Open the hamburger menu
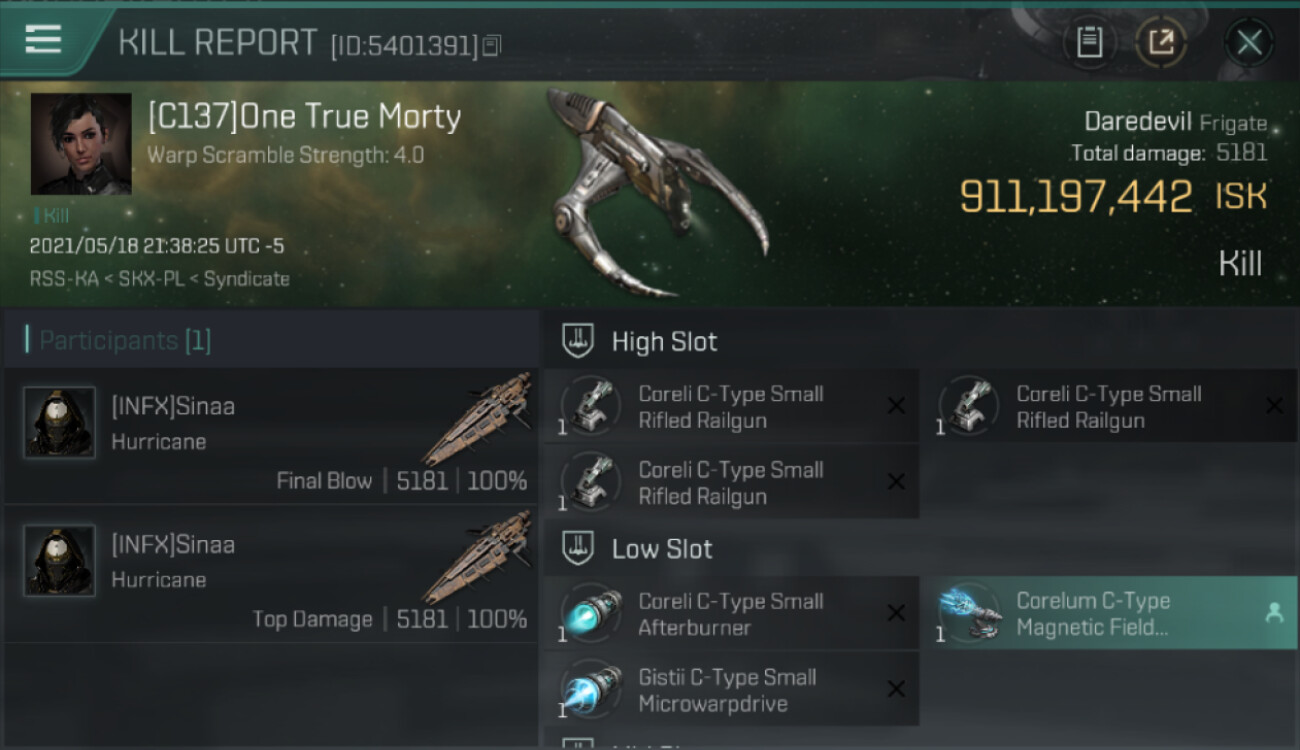Screen dimensions: 1300x750 pos(42,40)
